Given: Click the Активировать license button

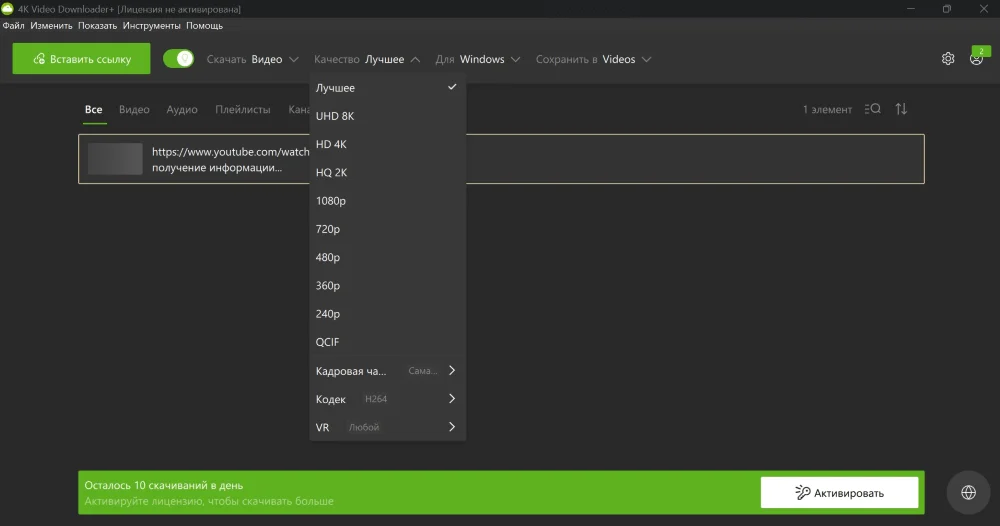Looking at the screenshot, I should 839,492.
